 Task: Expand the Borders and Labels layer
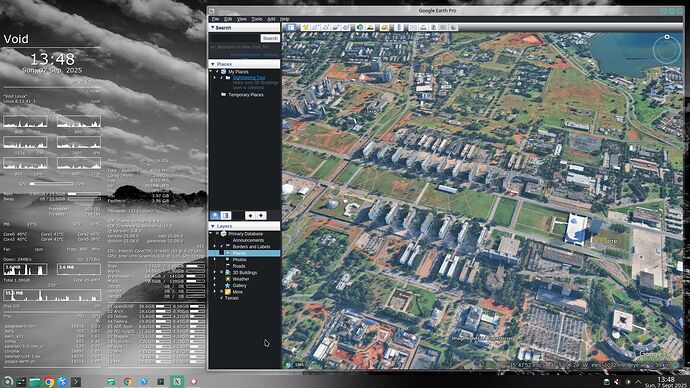point(215,246)
